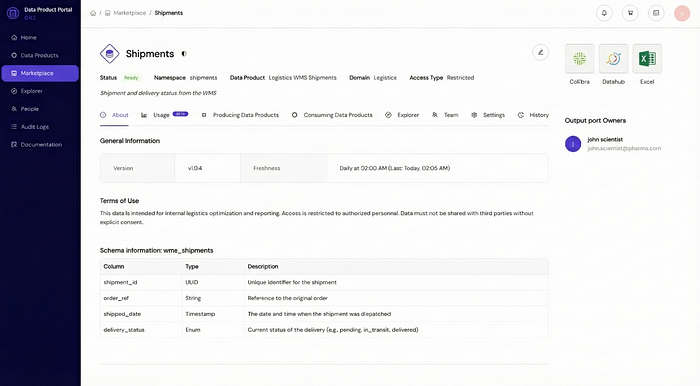
Task: Click the shipments namespace value
Action: pyautogui.click(x=204, y=78)
